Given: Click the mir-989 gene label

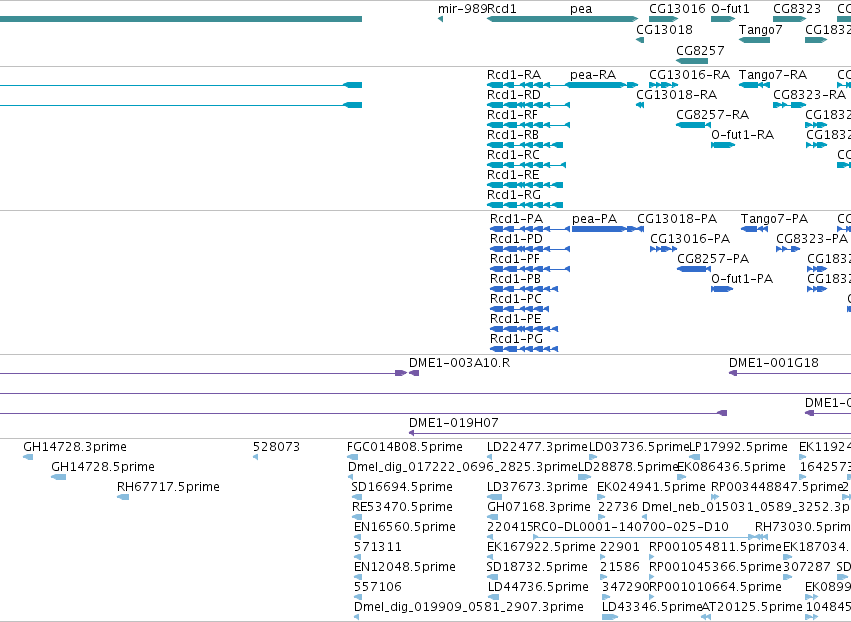Looking at the screenshot, I should [x=462, y=9].
